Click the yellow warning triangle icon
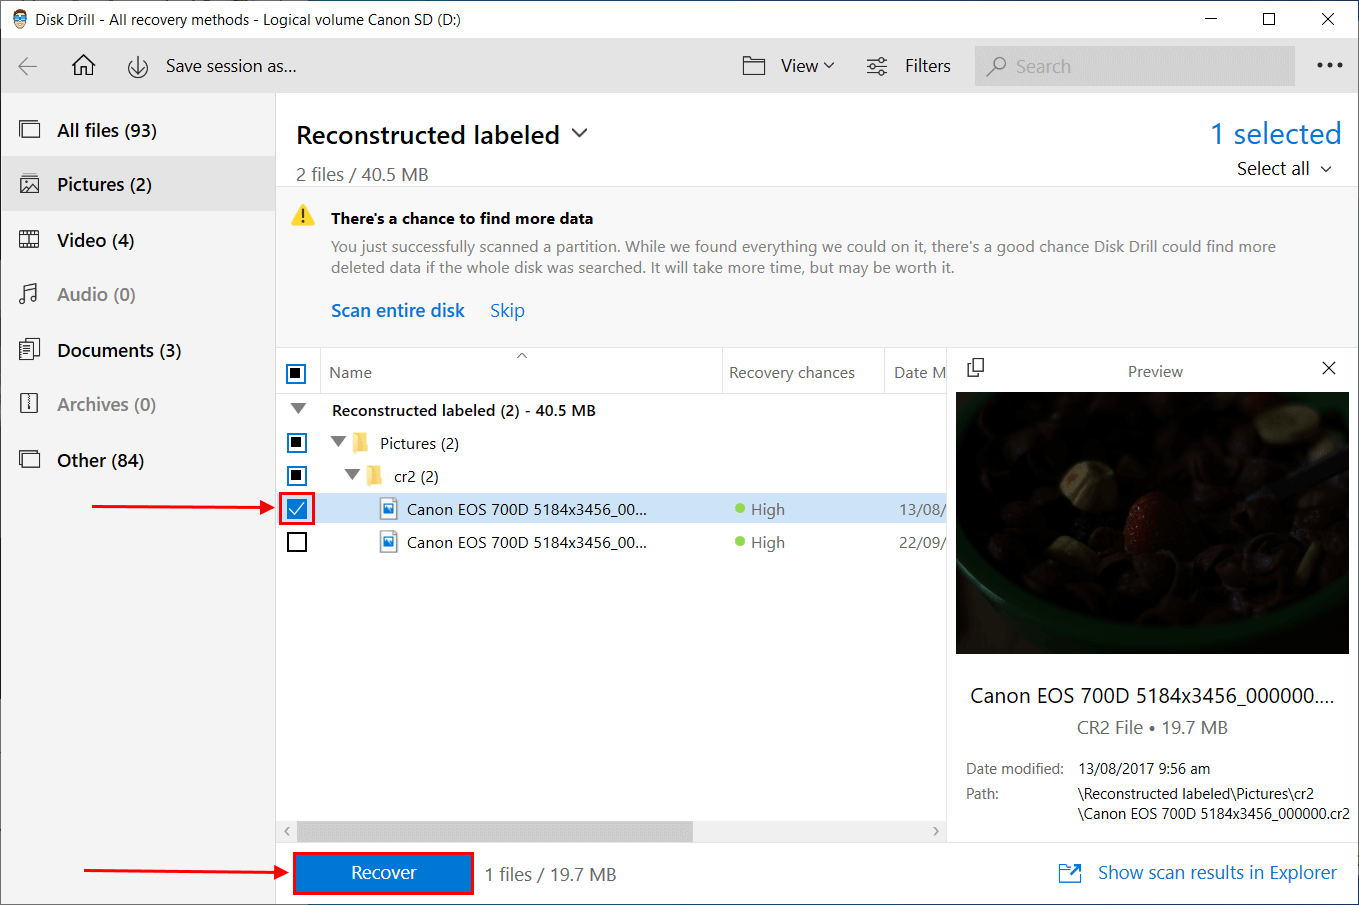The height and width of the screenshot is (905, 1359). pyautogui.click(x=303, y=216)
